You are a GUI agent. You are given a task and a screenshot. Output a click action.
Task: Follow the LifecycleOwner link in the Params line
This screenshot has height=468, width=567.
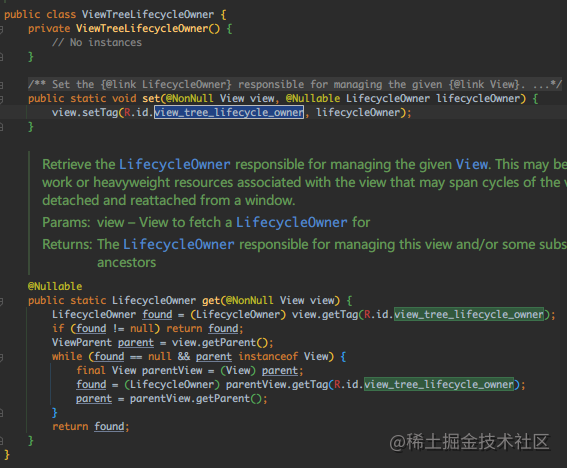point(291,222)
